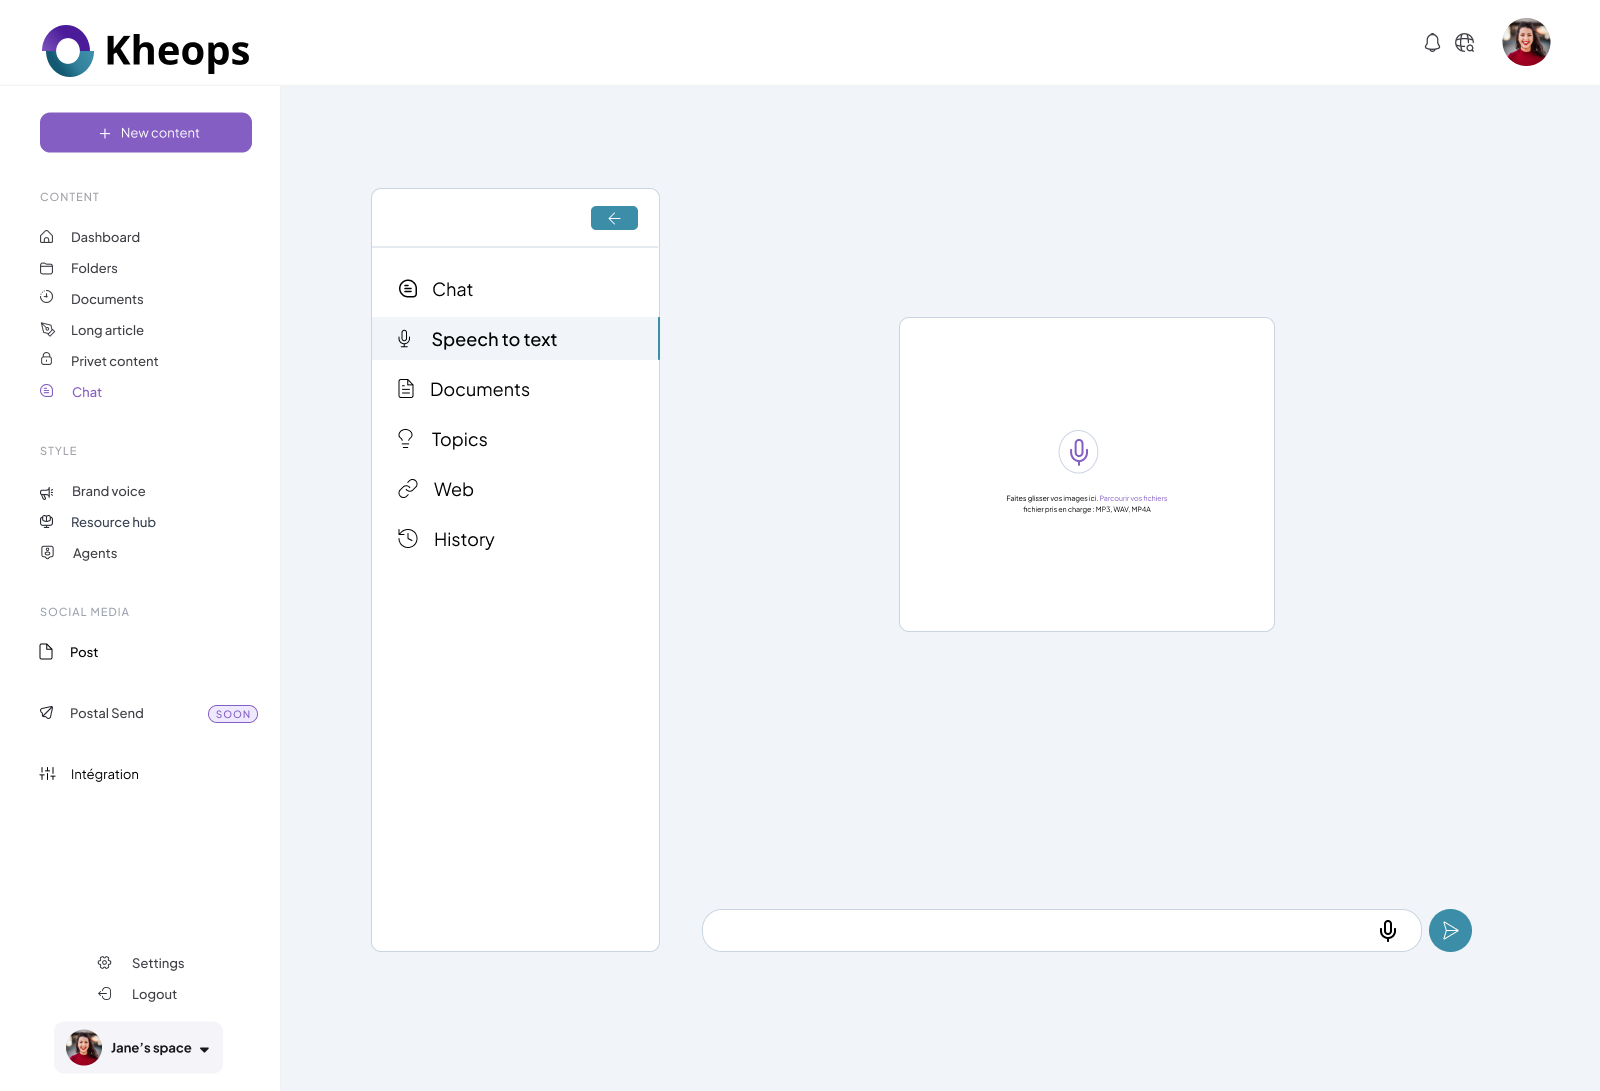
Task: Click the New content button
Action: tap(145, 132)
